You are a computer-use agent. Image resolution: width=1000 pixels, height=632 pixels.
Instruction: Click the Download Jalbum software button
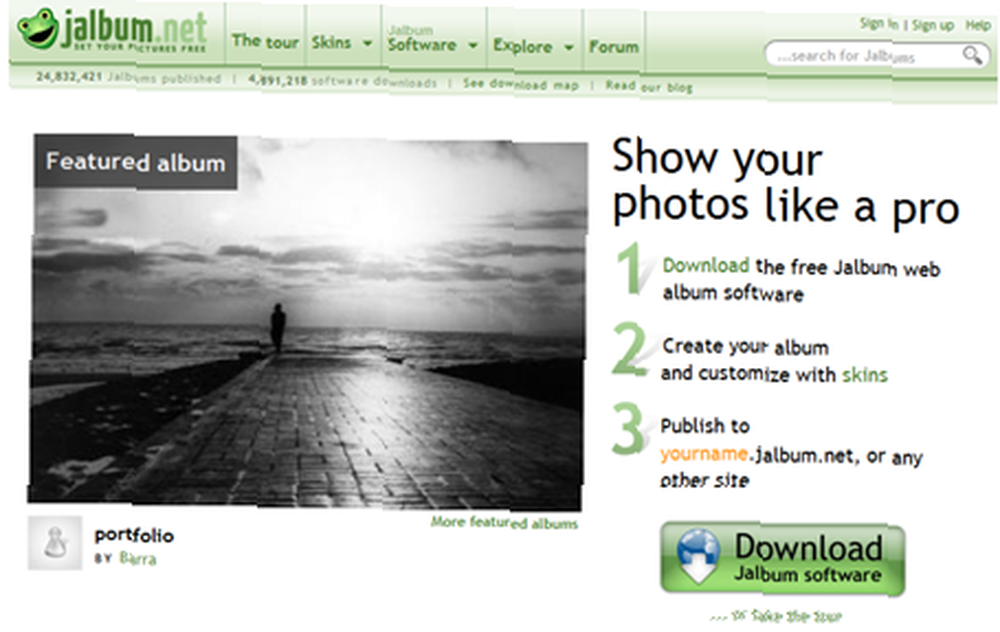click(783, 559)
